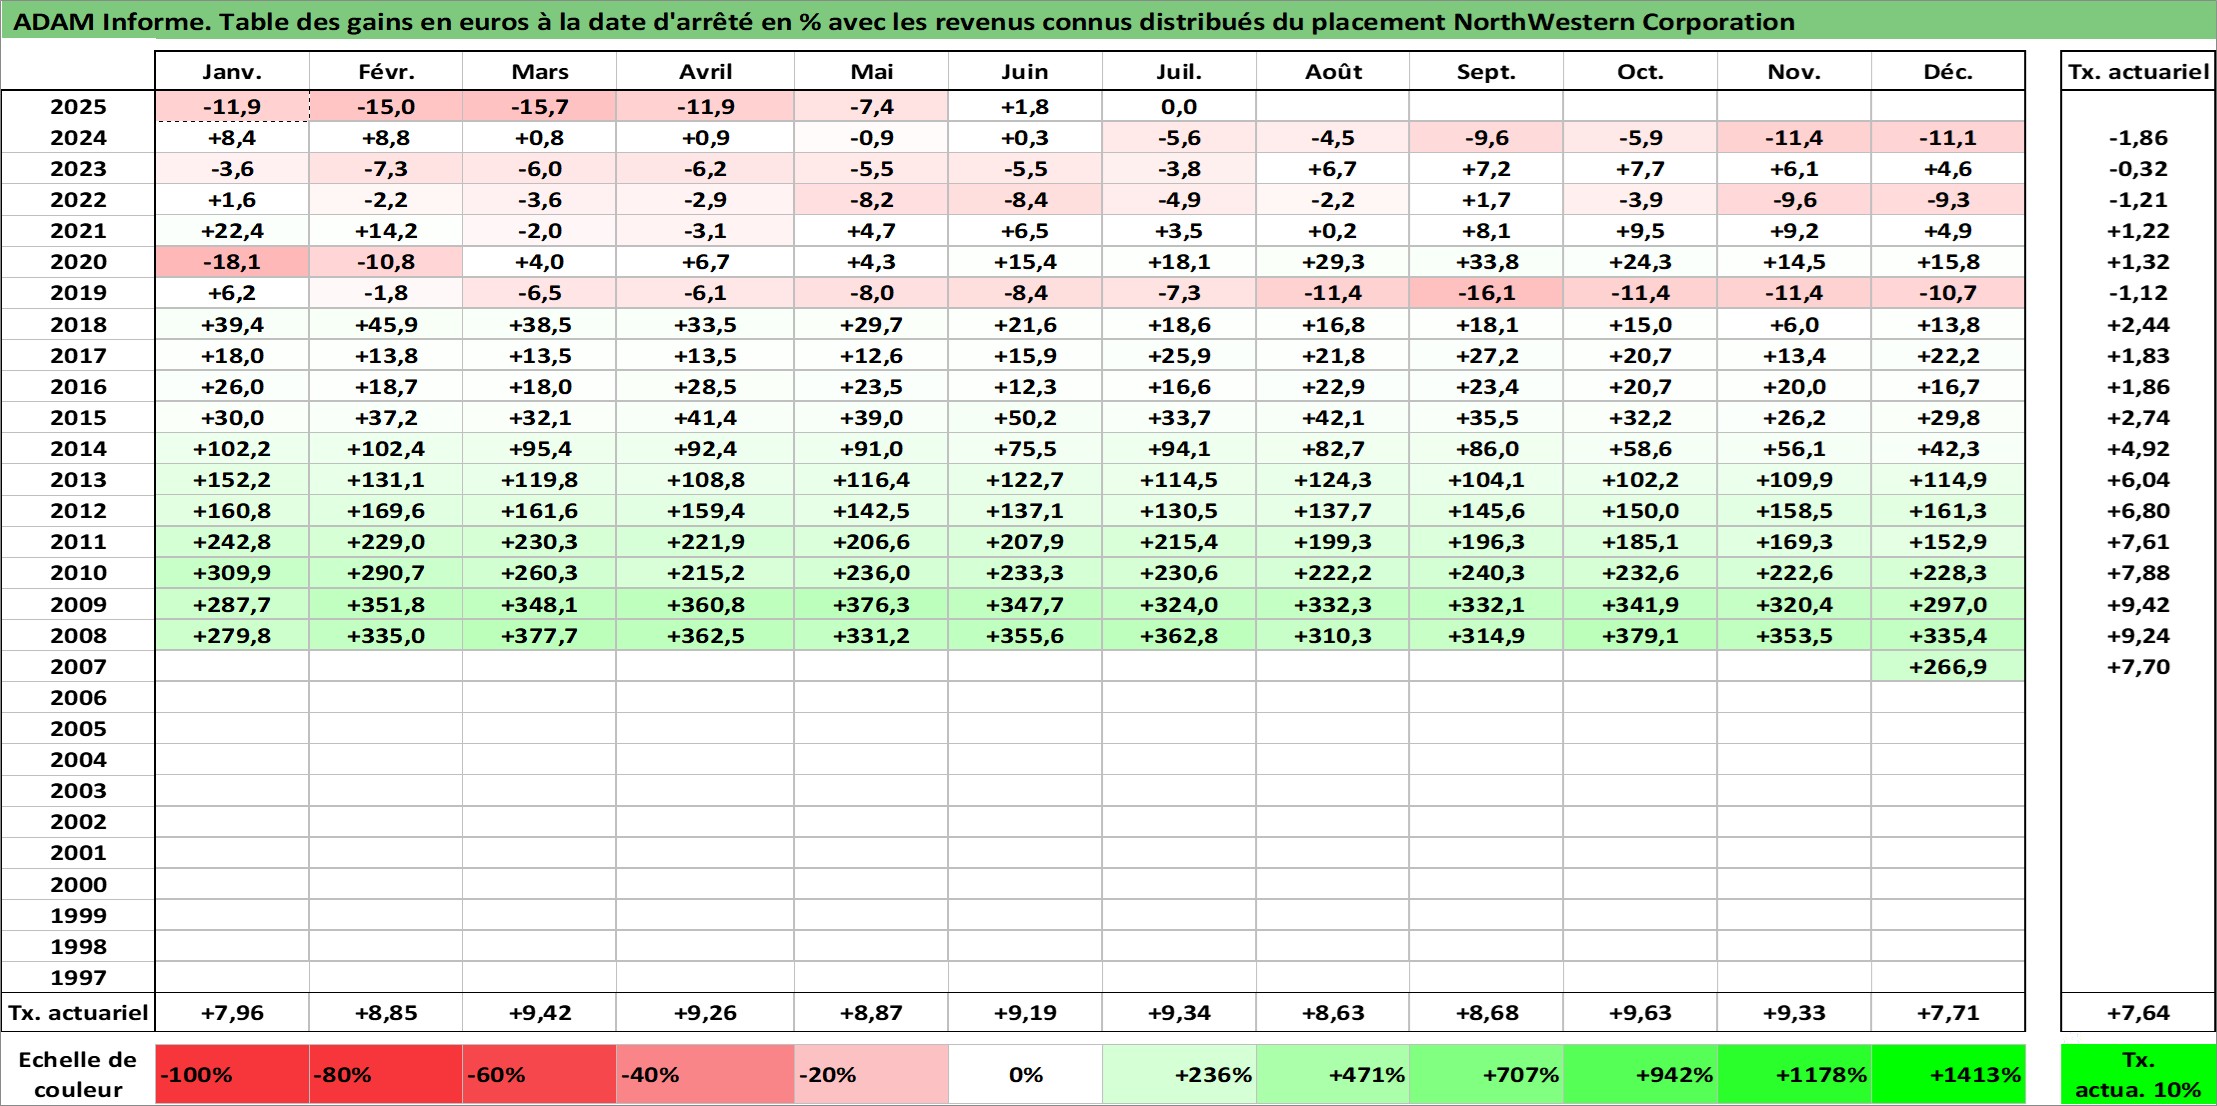Click the +309,9 cell in Janv. 2010

tap(232, 573)
